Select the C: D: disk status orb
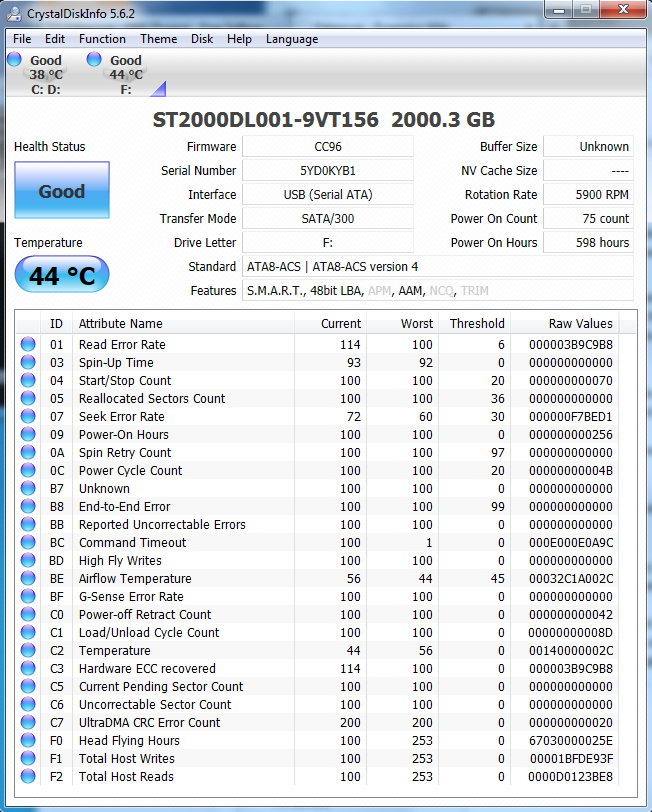This screenshot has width=652, height=812. (x=15, y=59)
